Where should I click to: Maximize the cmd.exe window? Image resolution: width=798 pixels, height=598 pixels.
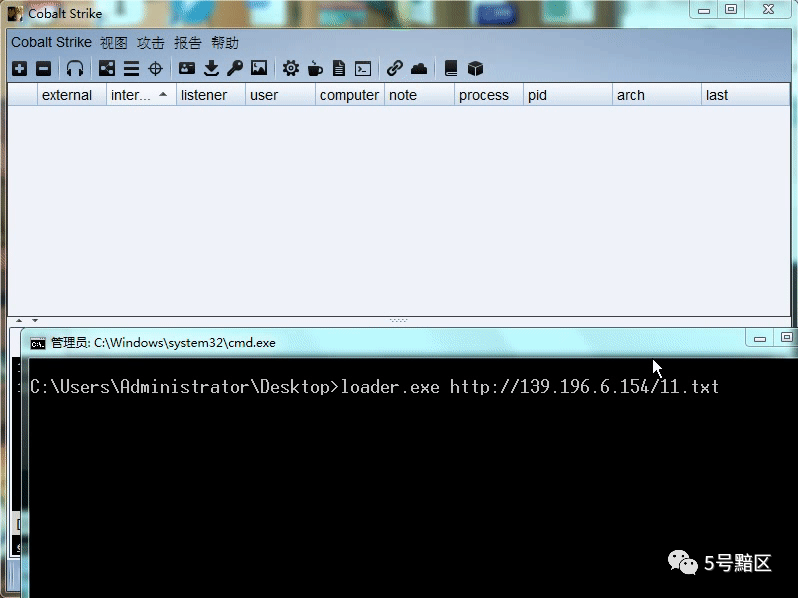(x=786, y=337)
